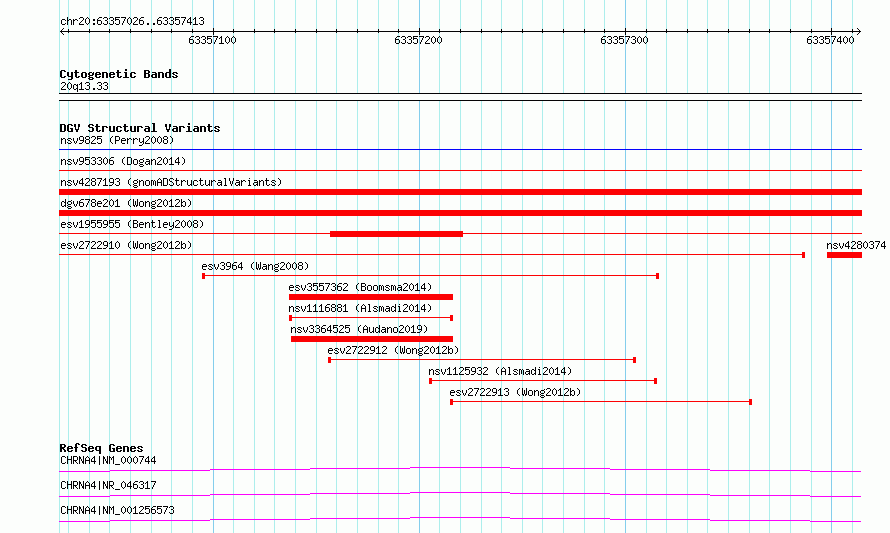
Task: Click the esv2722910 variant span line
Action: [x=432, y=255]
